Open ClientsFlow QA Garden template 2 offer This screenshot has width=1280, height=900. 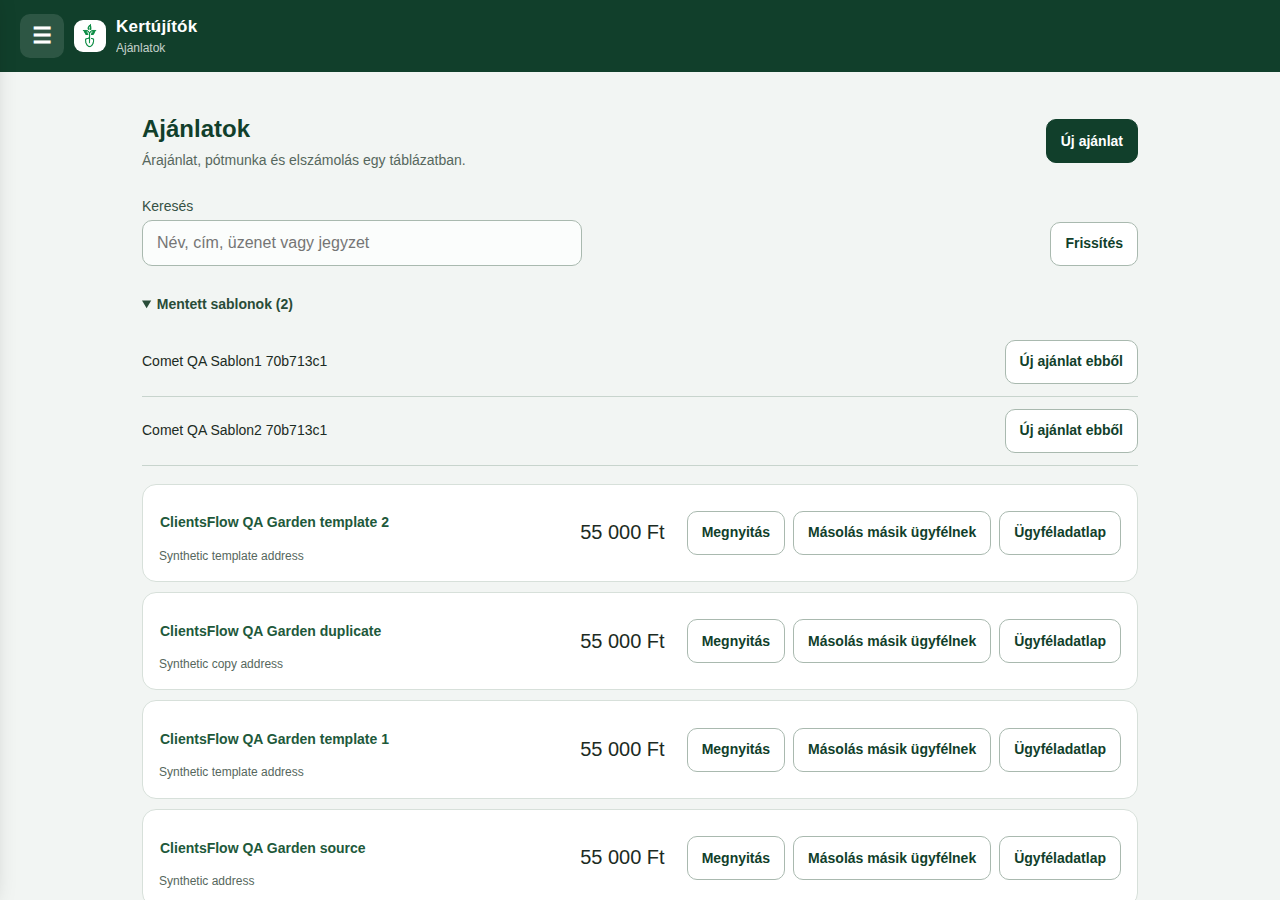[736, 533]
